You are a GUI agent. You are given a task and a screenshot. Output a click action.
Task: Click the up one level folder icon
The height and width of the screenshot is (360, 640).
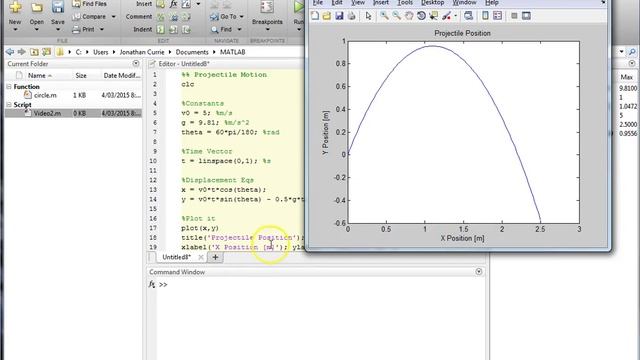[34, 52]
